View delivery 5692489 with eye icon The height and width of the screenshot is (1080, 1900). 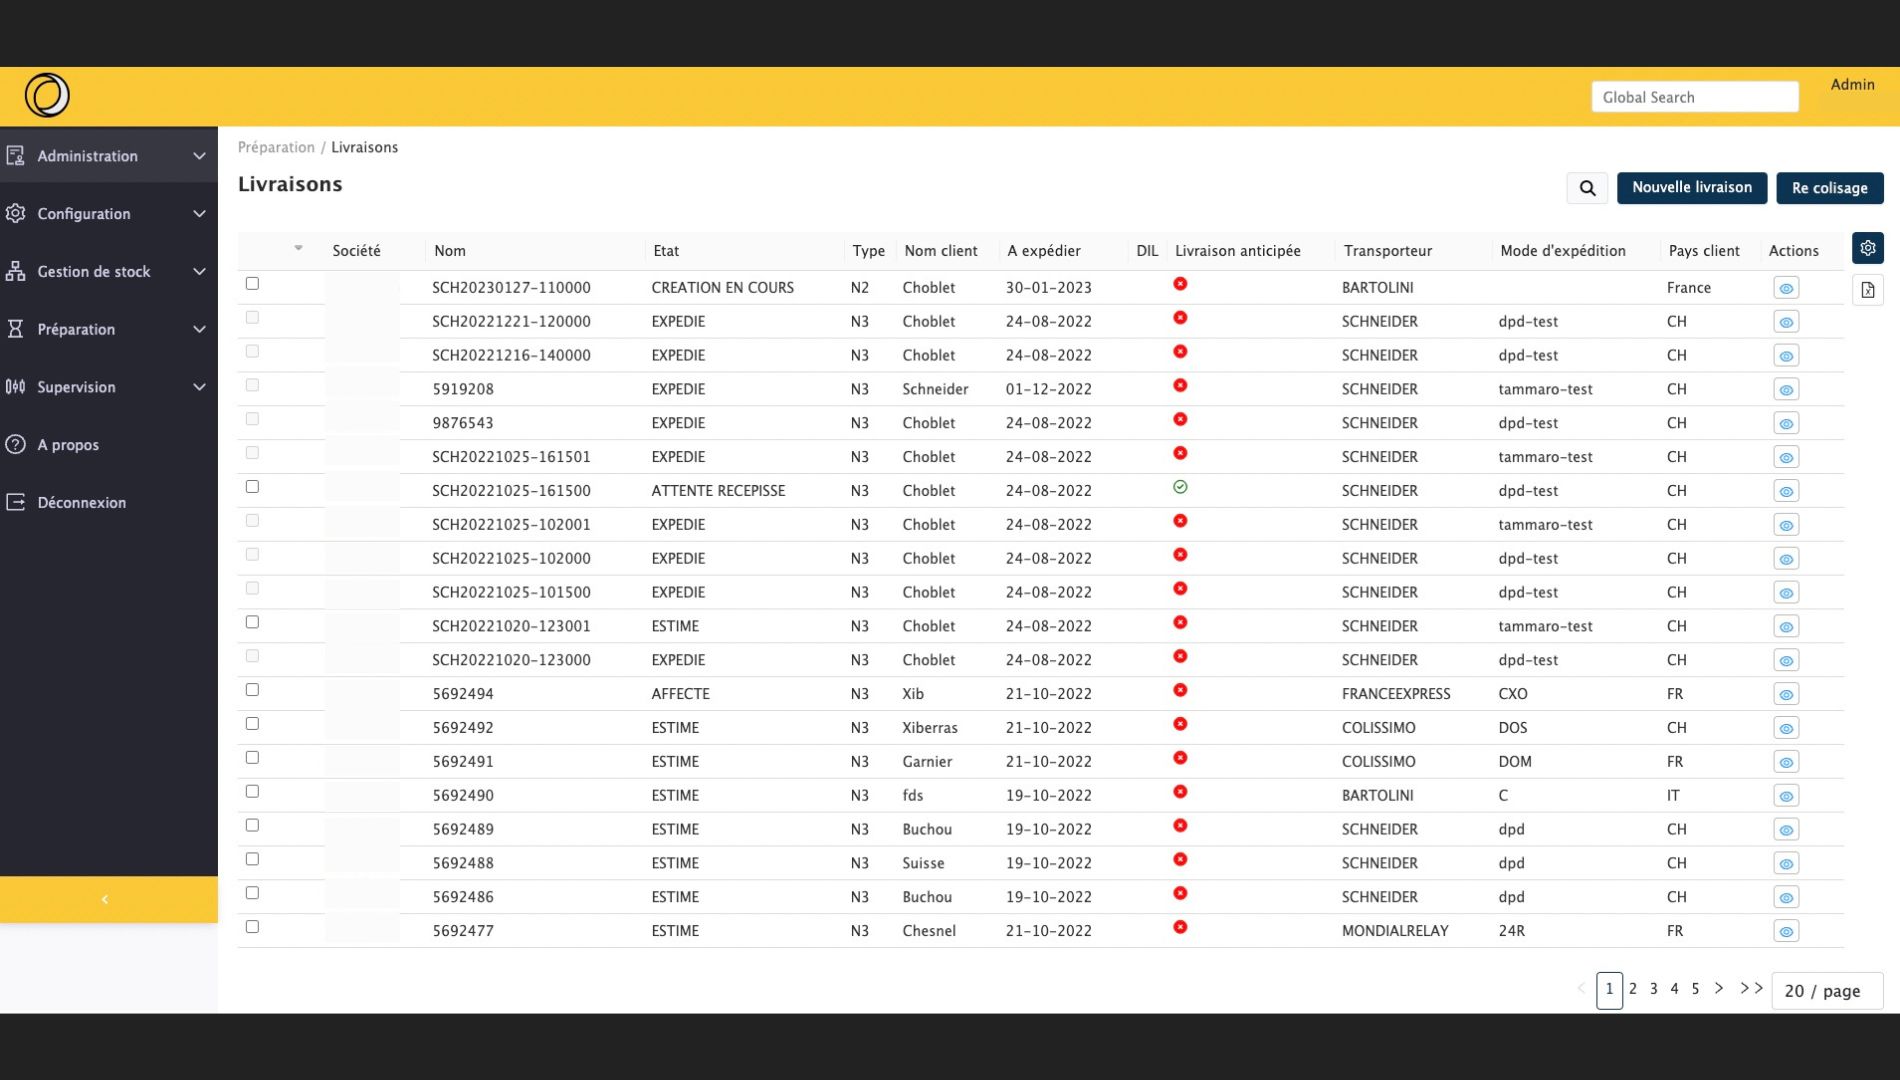[x=1786, y=830]
